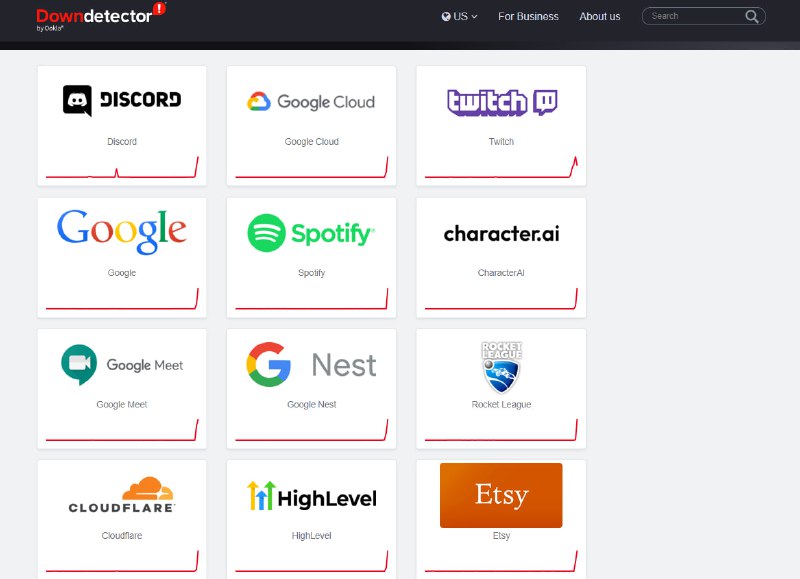Open the CharacterAI text link
The height and width of the screenshot is (579, 800).
coord(501,273)
